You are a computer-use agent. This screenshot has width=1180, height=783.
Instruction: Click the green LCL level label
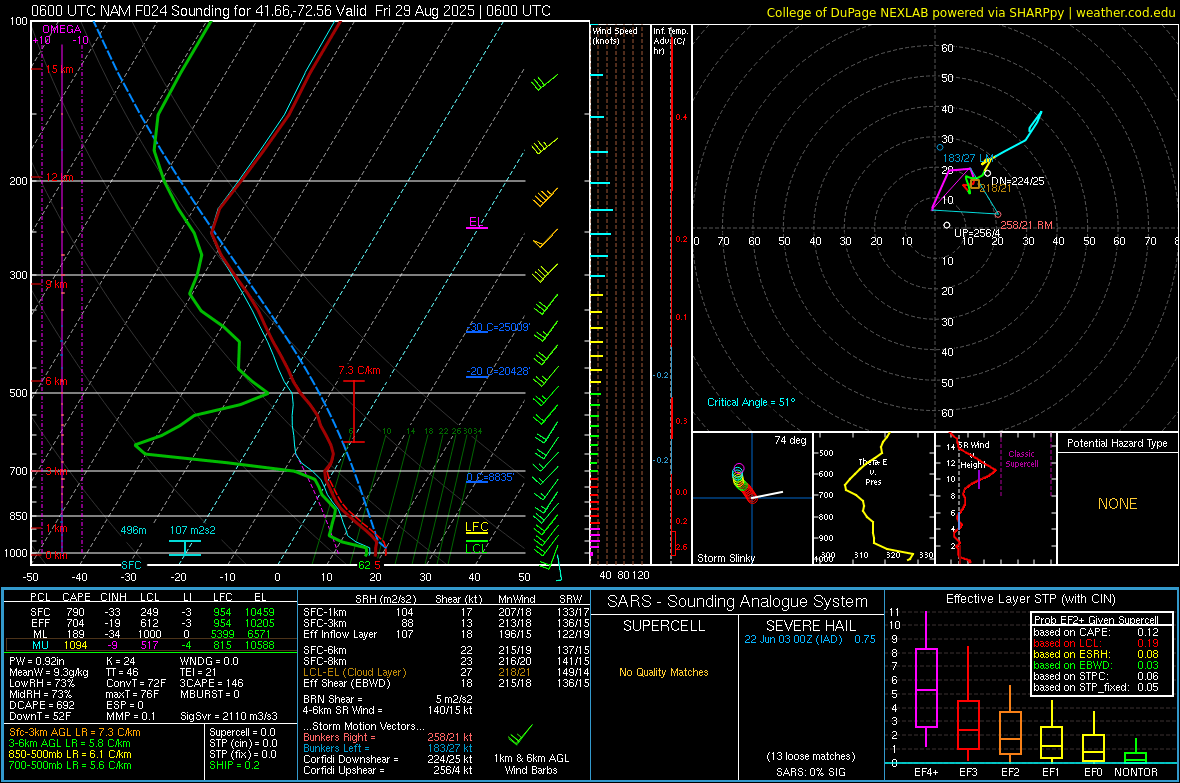click(x=476, y=548)
